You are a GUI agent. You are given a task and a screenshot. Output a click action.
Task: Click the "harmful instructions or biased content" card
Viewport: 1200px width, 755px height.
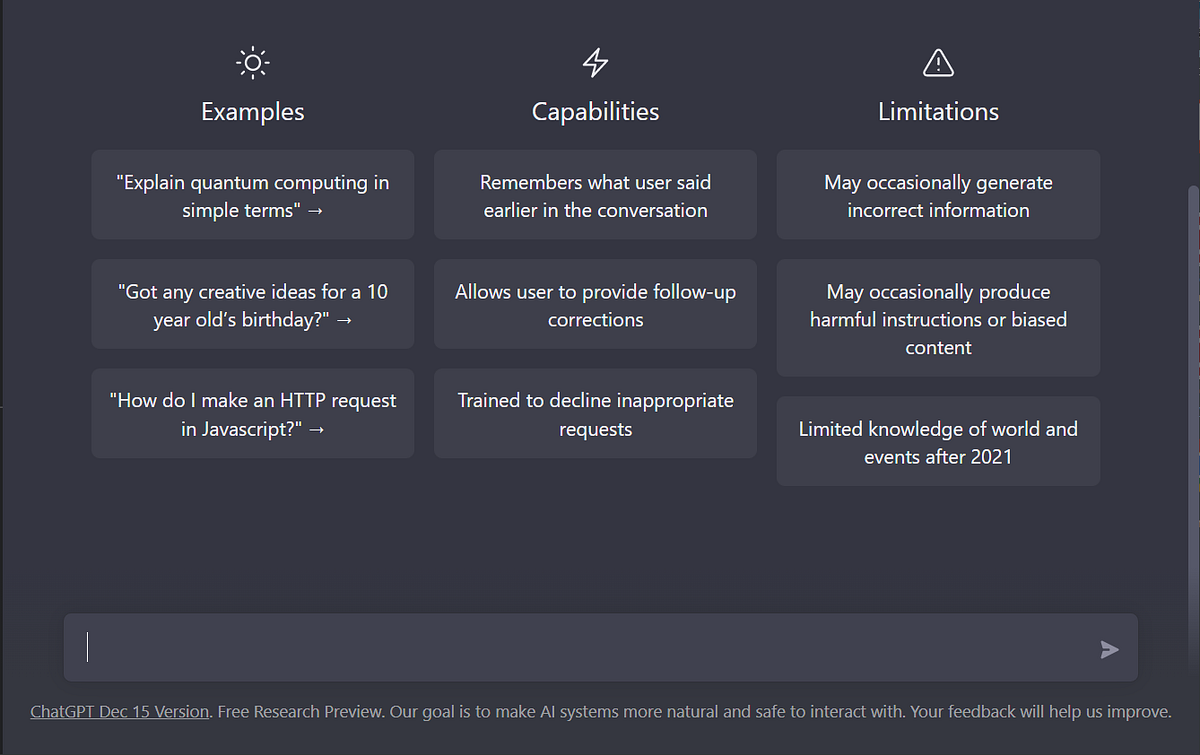click(x=938, y=318)
